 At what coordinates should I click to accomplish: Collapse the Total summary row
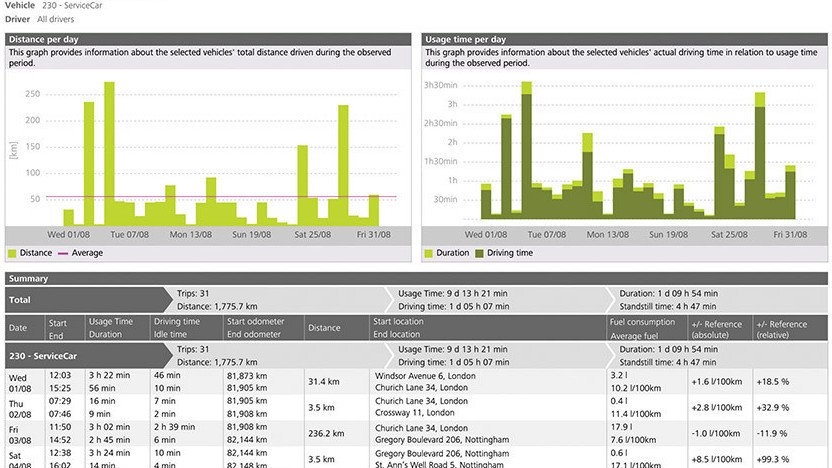coord(22,299)
